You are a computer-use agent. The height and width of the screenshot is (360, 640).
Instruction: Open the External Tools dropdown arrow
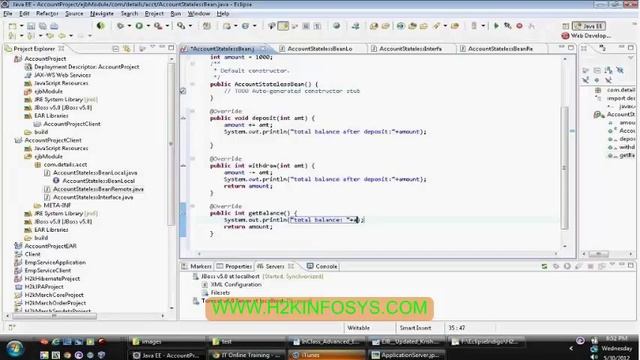click(x=167, y=26)
